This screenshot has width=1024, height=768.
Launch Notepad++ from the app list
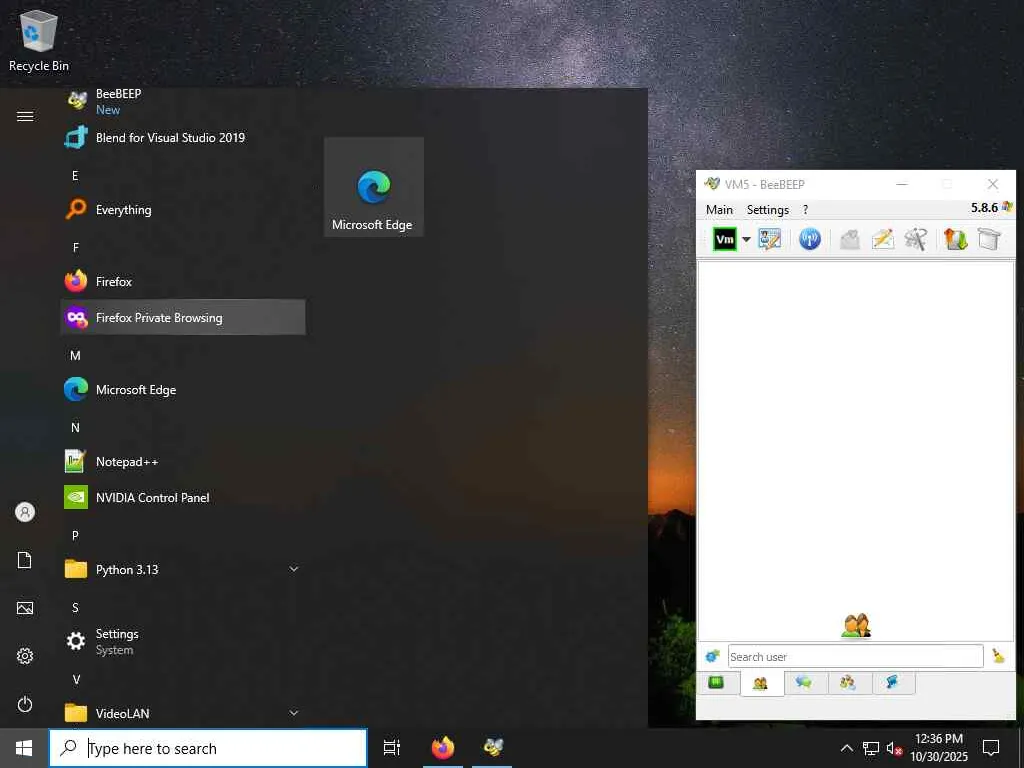pos(183,462)
